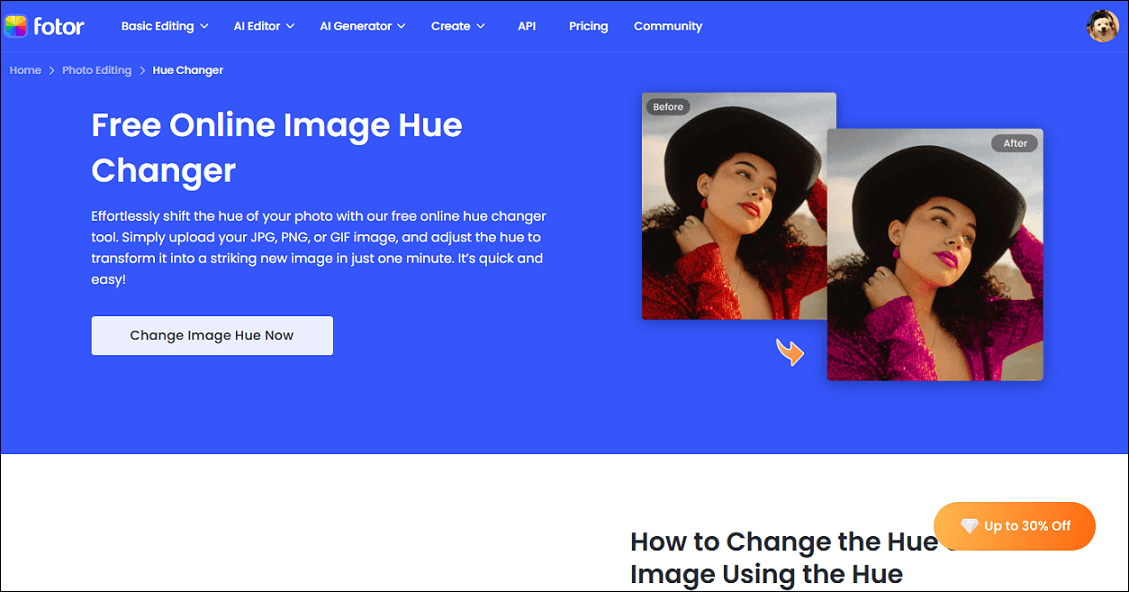1129x592 pixels.
Task: Open your profile avatar menu
Action: tap(1102, 26)
